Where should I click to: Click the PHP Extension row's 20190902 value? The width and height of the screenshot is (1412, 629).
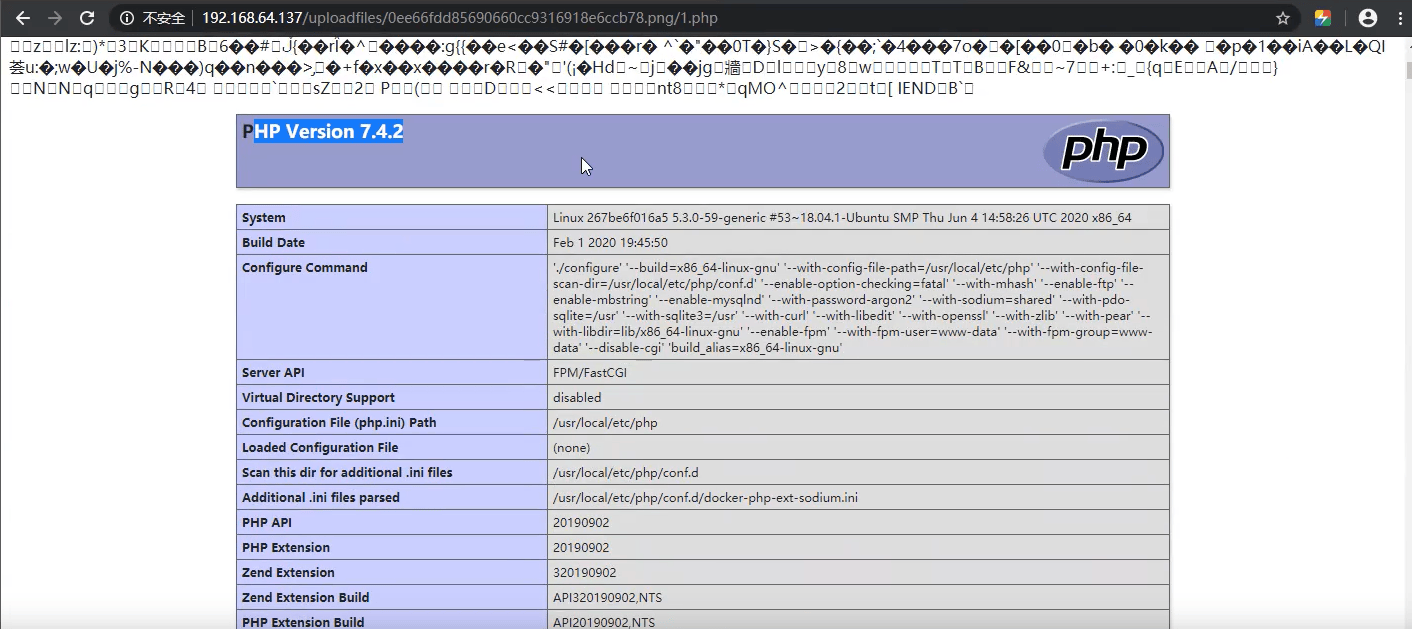581,547
